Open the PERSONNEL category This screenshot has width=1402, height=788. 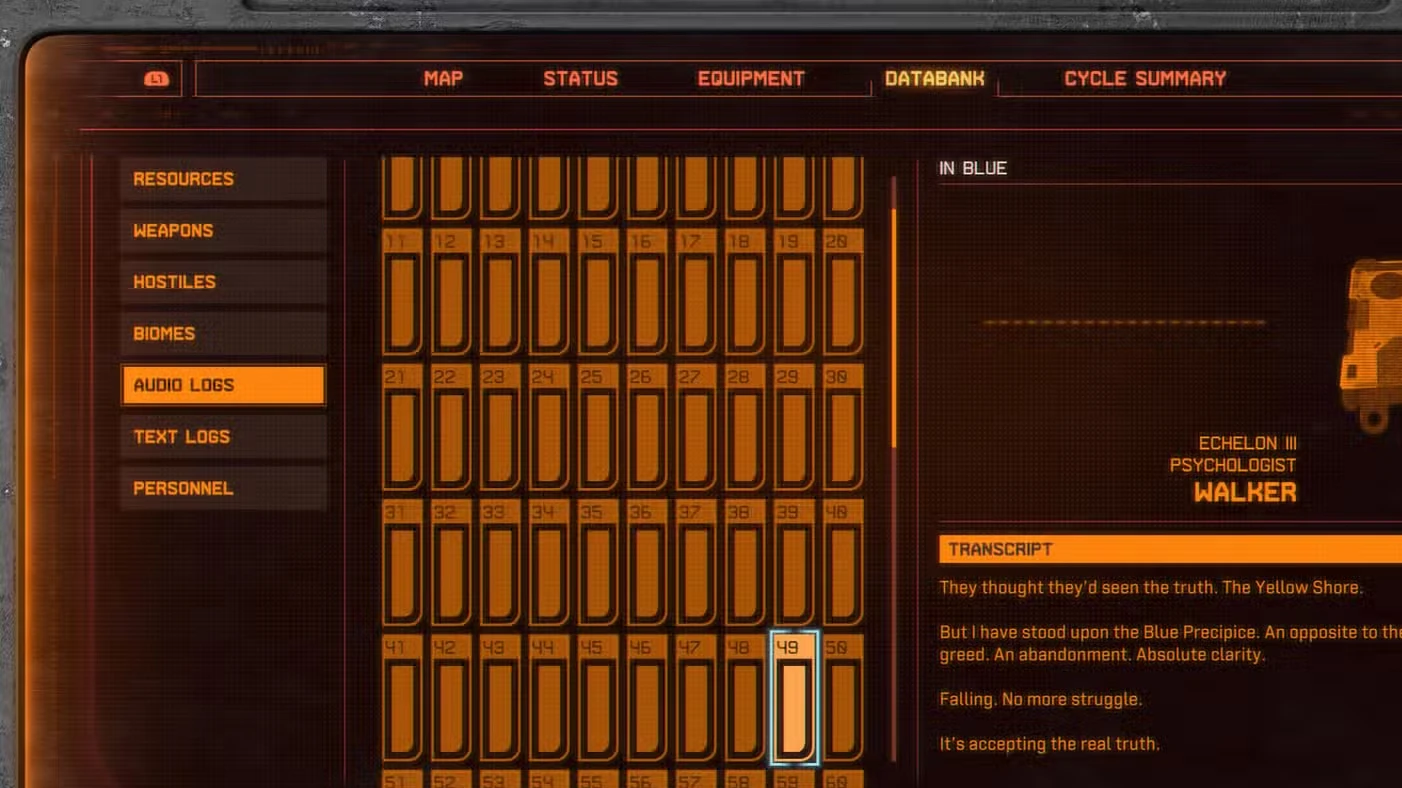pyautogui.click(x=224, y=489)
